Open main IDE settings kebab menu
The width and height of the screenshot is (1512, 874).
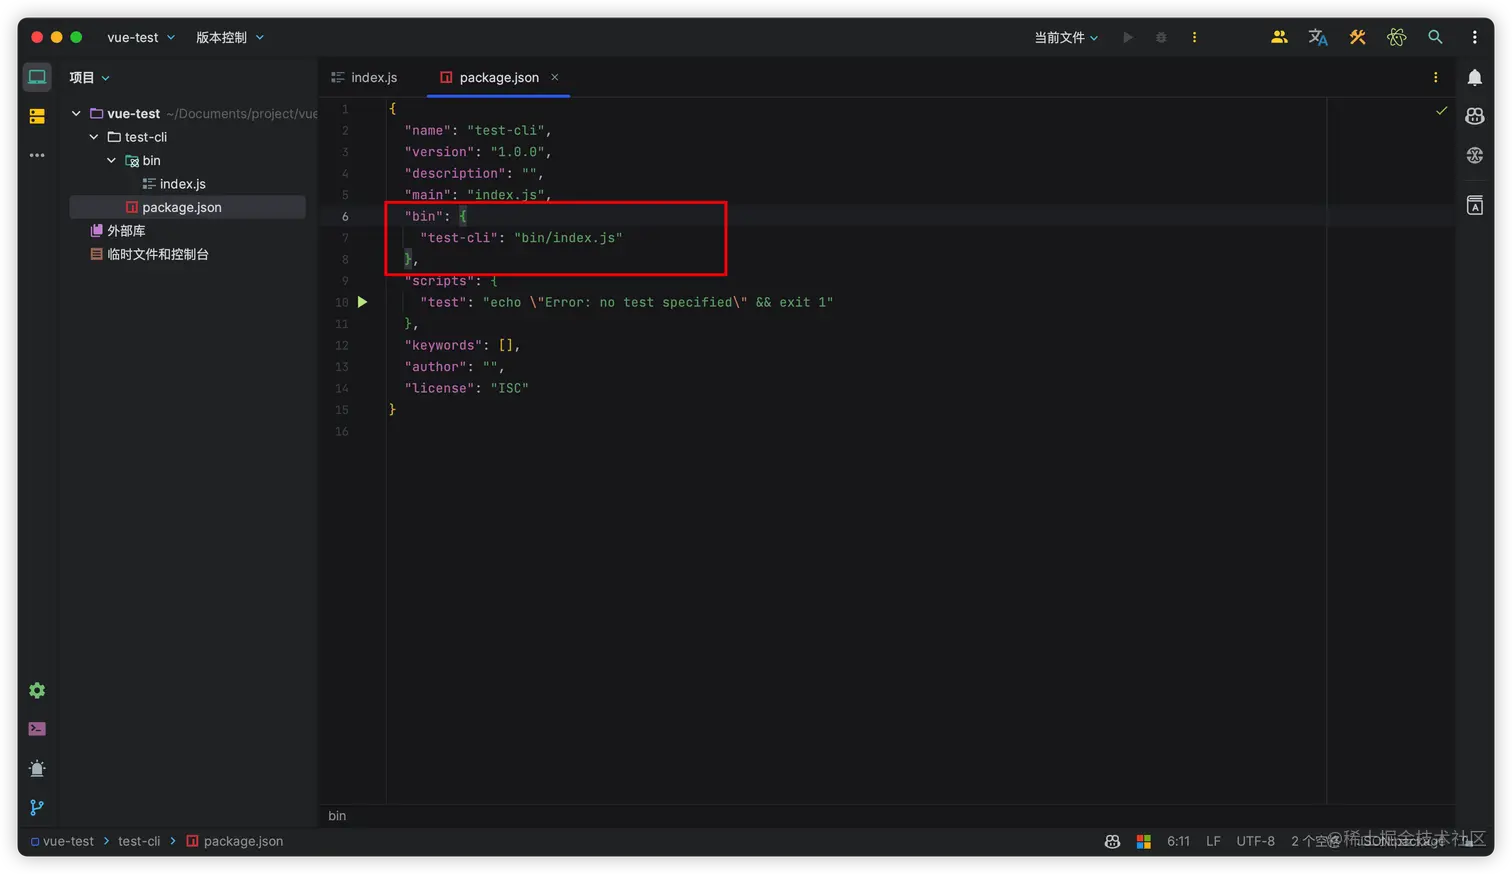(1474, 37)
